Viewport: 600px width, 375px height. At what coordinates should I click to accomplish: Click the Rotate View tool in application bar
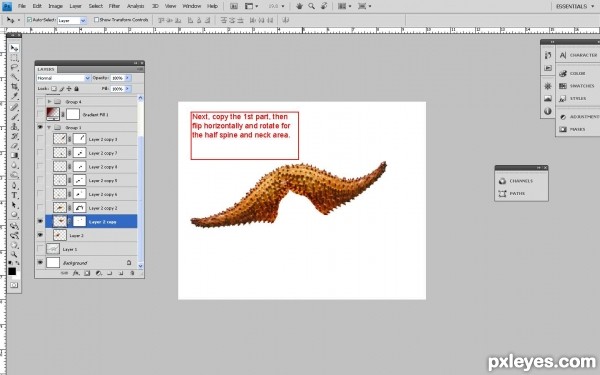pos(324,6)
